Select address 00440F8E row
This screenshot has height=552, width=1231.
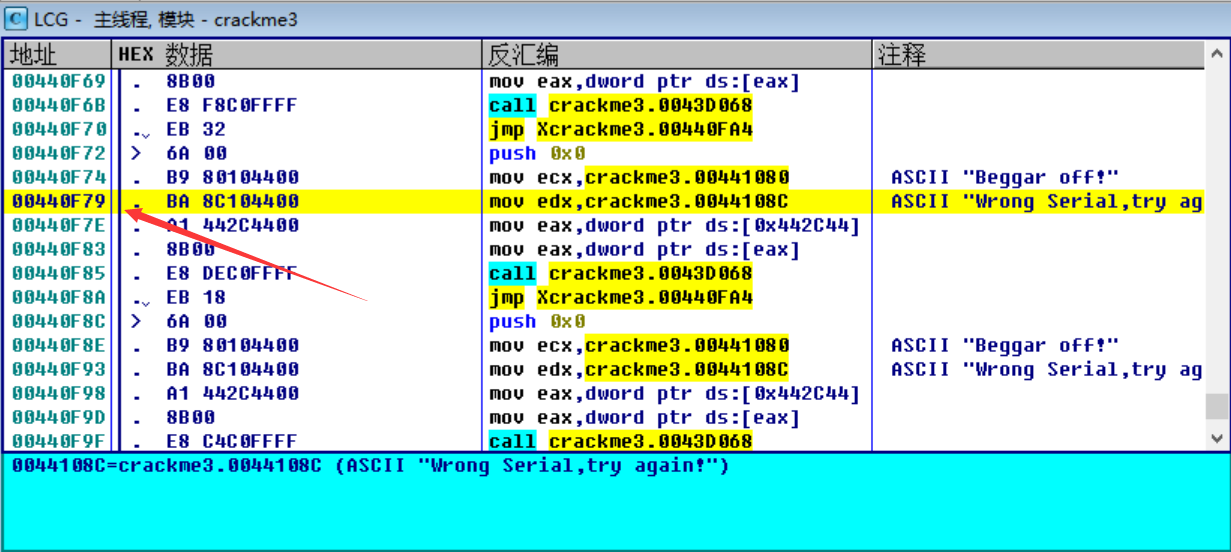pyautogui.click(x=58, y=345)
